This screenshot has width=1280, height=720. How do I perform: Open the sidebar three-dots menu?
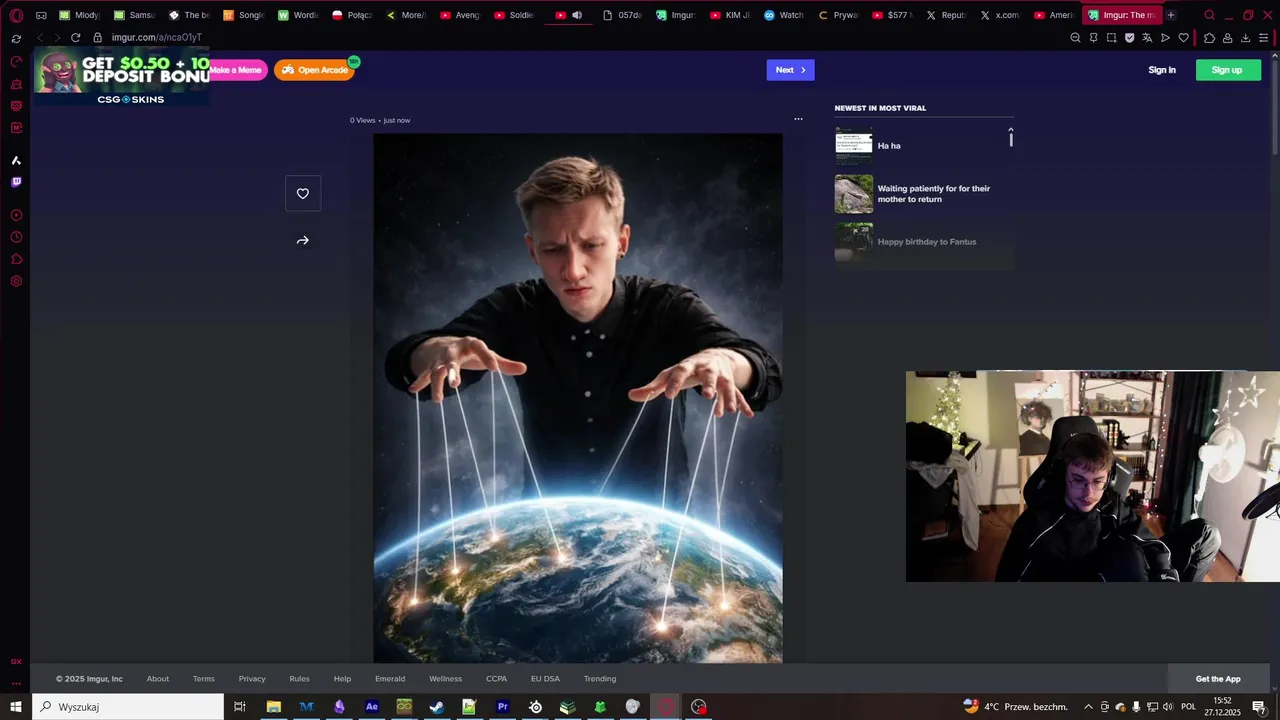tap(16, 684)
